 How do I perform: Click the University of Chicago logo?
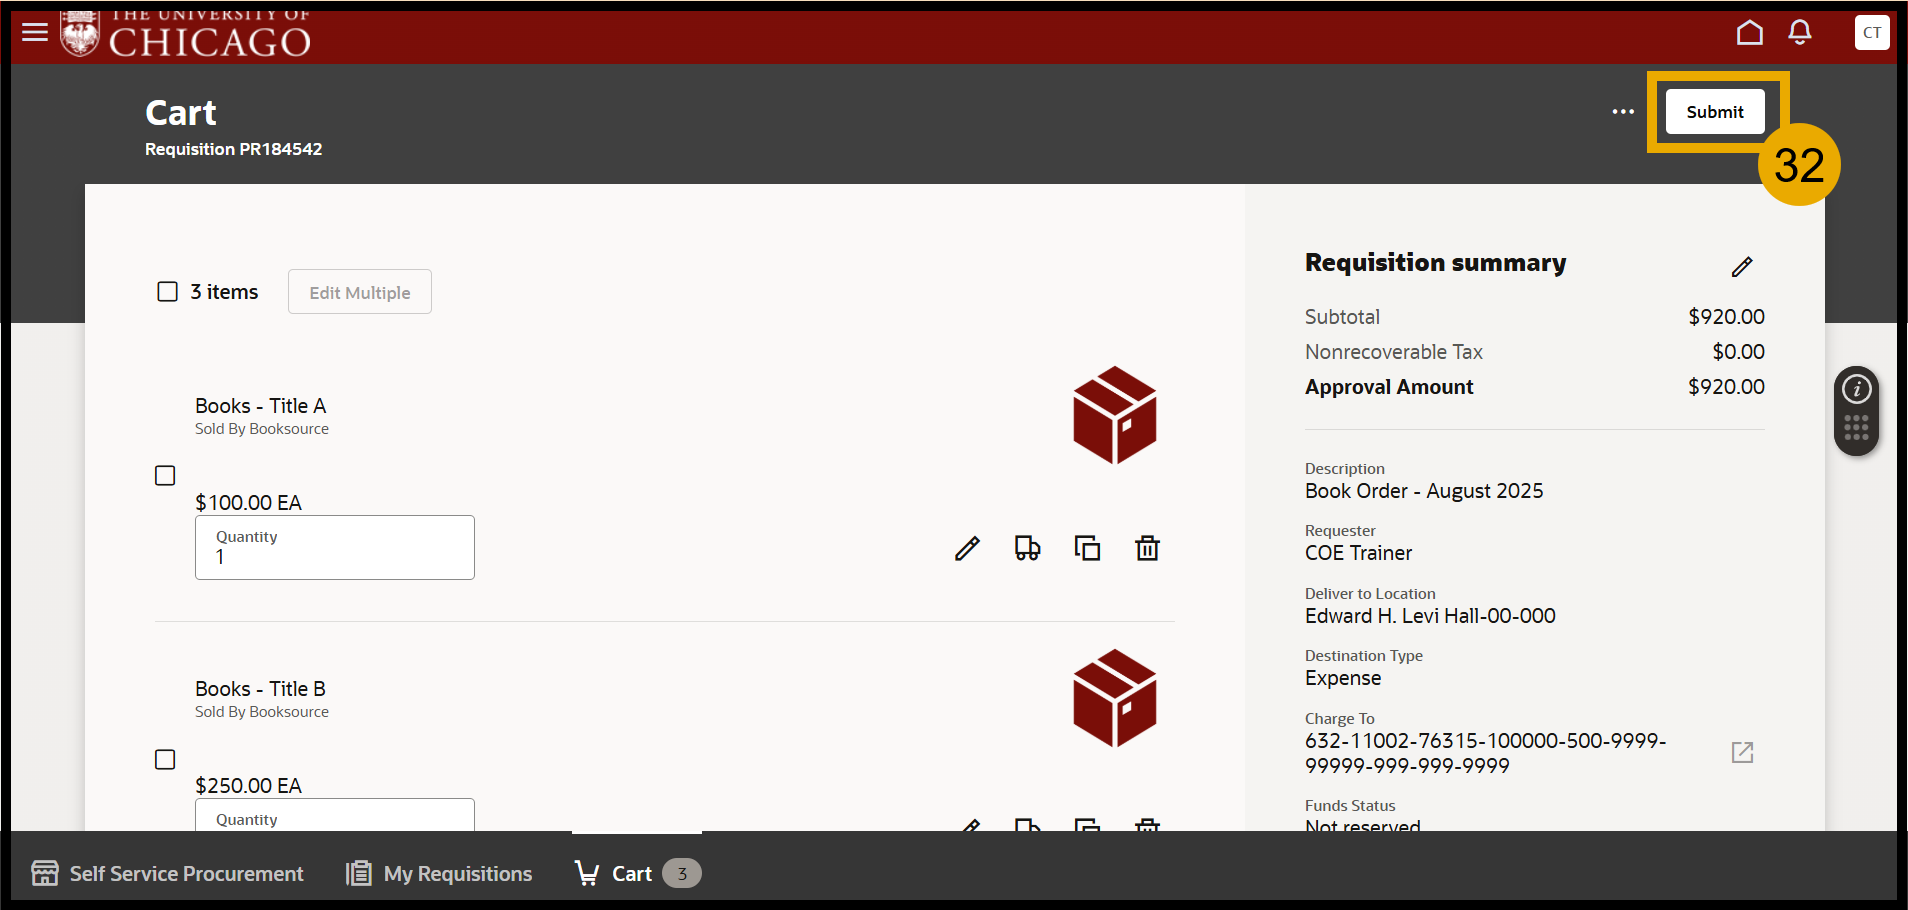[x=185, y=34]
